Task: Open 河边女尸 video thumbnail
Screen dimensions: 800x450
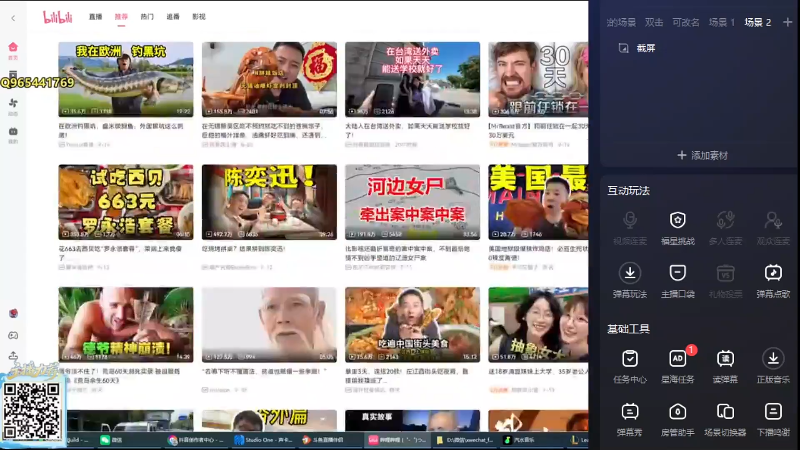Action: [412, 202]
